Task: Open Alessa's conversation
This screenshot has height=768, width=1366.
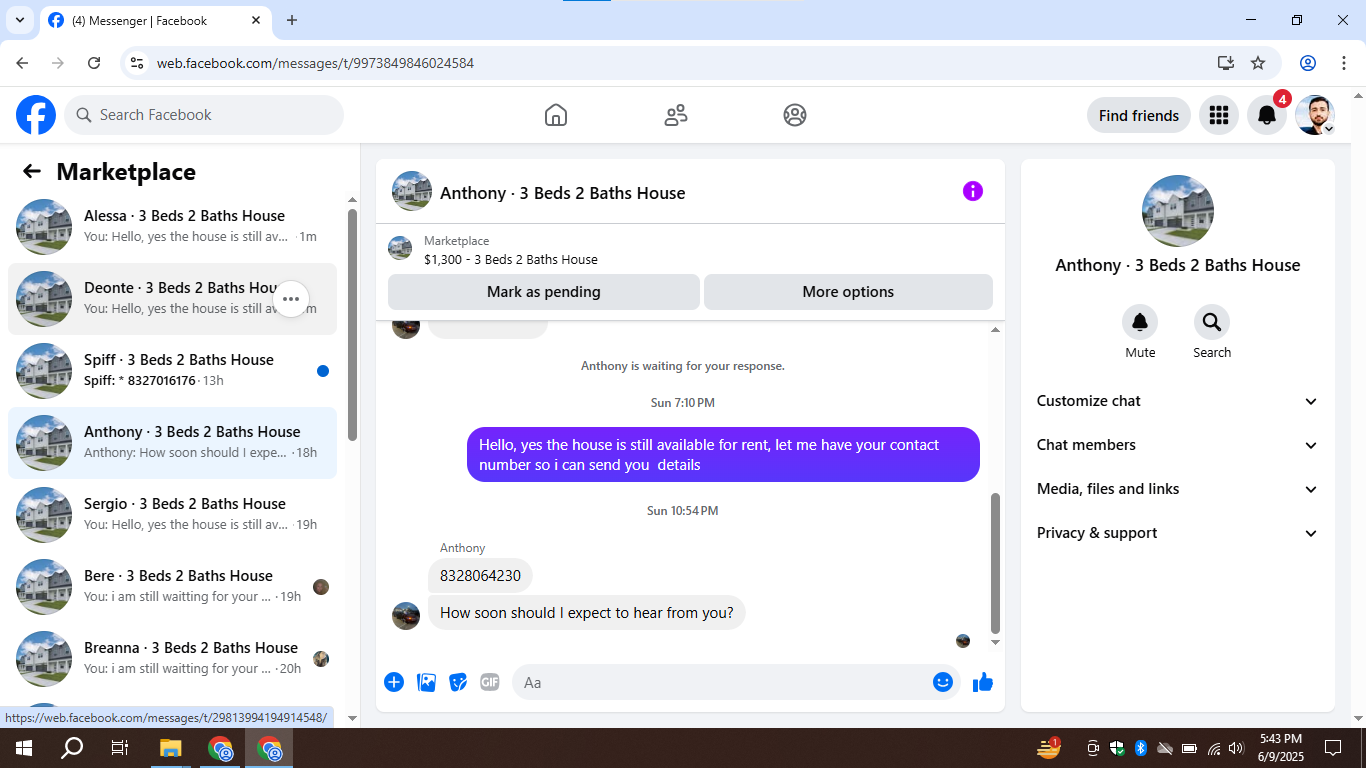Action: tap(172, 227)
